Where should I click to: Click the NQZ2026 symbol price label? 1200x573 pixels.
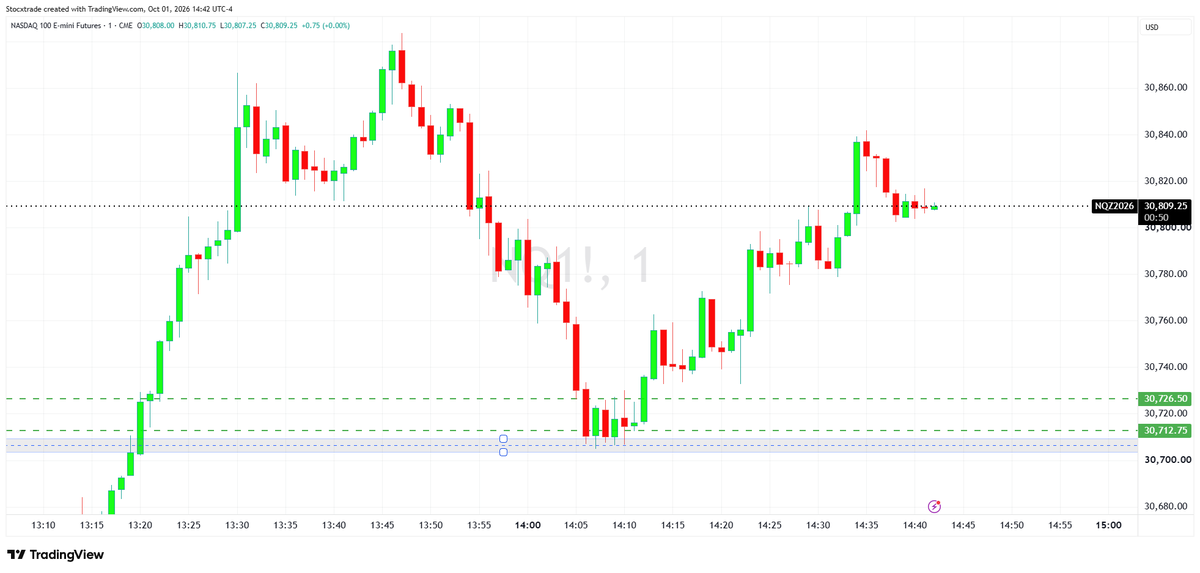click(1114, 206)
